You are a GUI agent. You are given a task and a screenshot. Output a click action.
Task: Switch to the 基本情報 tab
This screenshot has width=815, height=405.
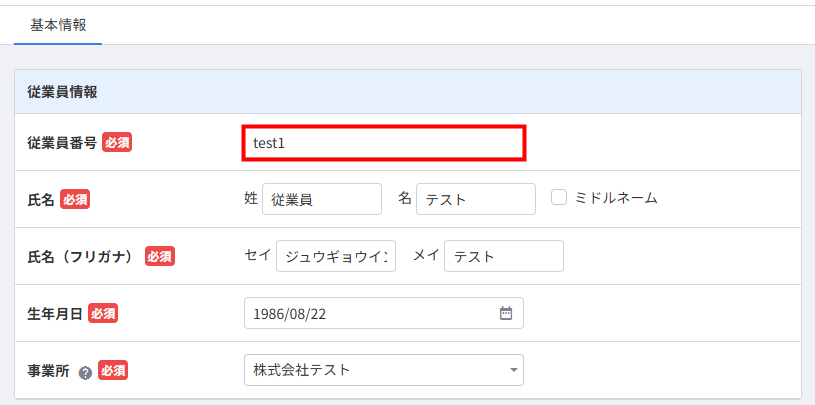click(x=58, y=24)
